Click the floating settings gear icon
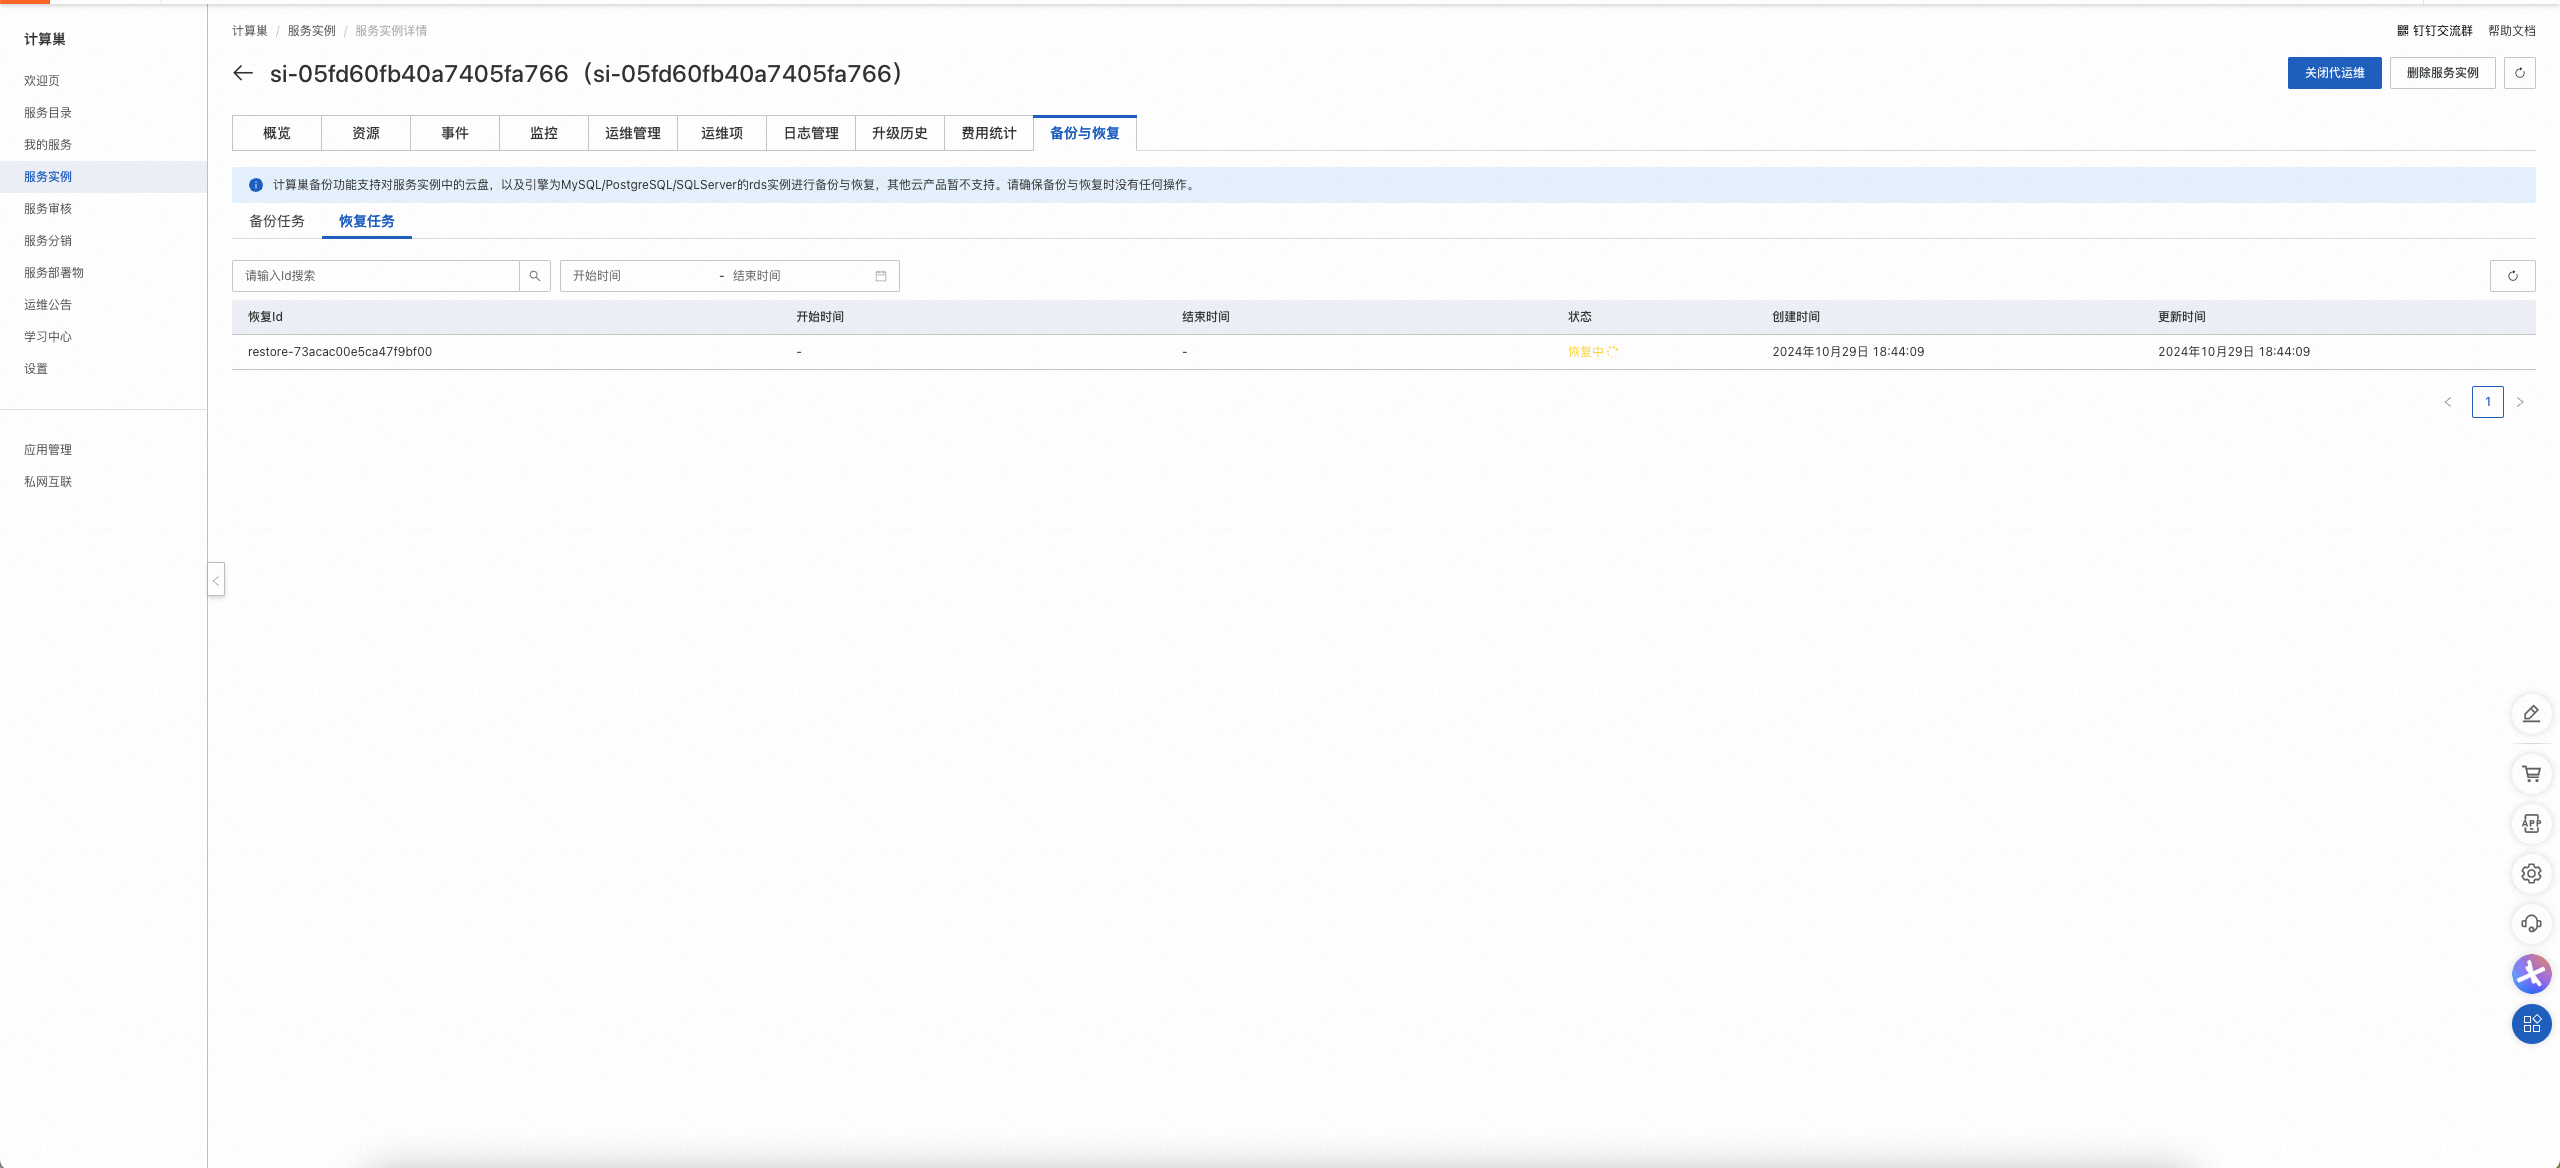Image resolution: width=2560 pixels, height=1168 pixels. click(x=2531, y=874)
